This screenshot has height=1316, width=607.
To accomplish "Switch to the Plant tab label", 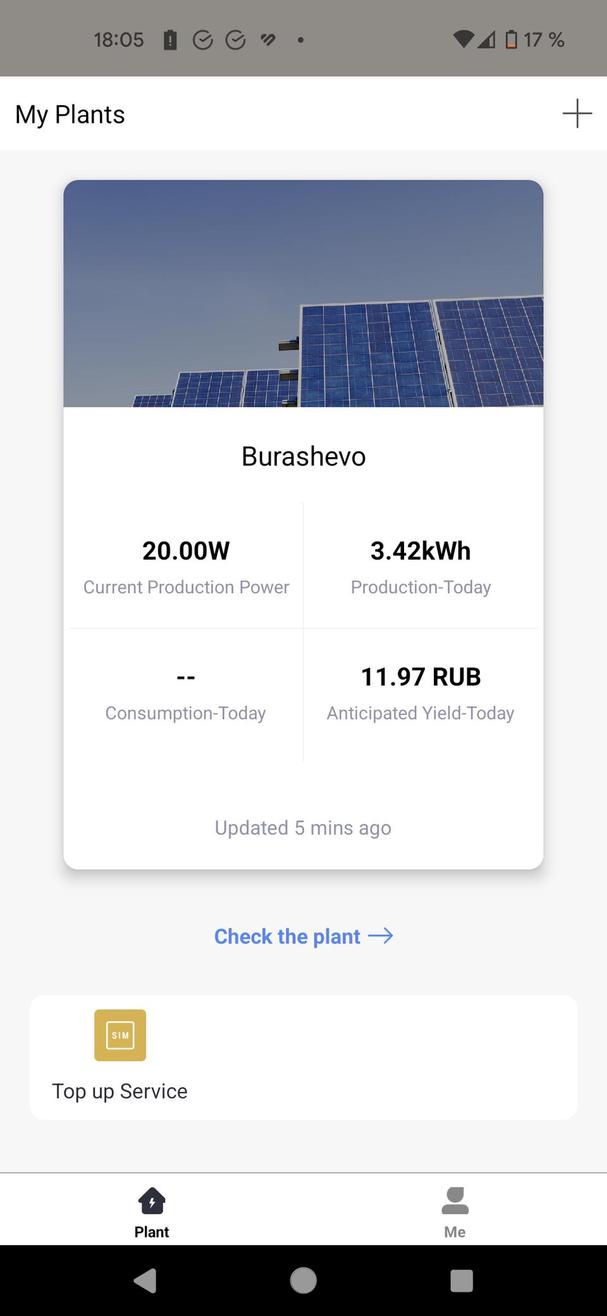I will coord(152,1232).
